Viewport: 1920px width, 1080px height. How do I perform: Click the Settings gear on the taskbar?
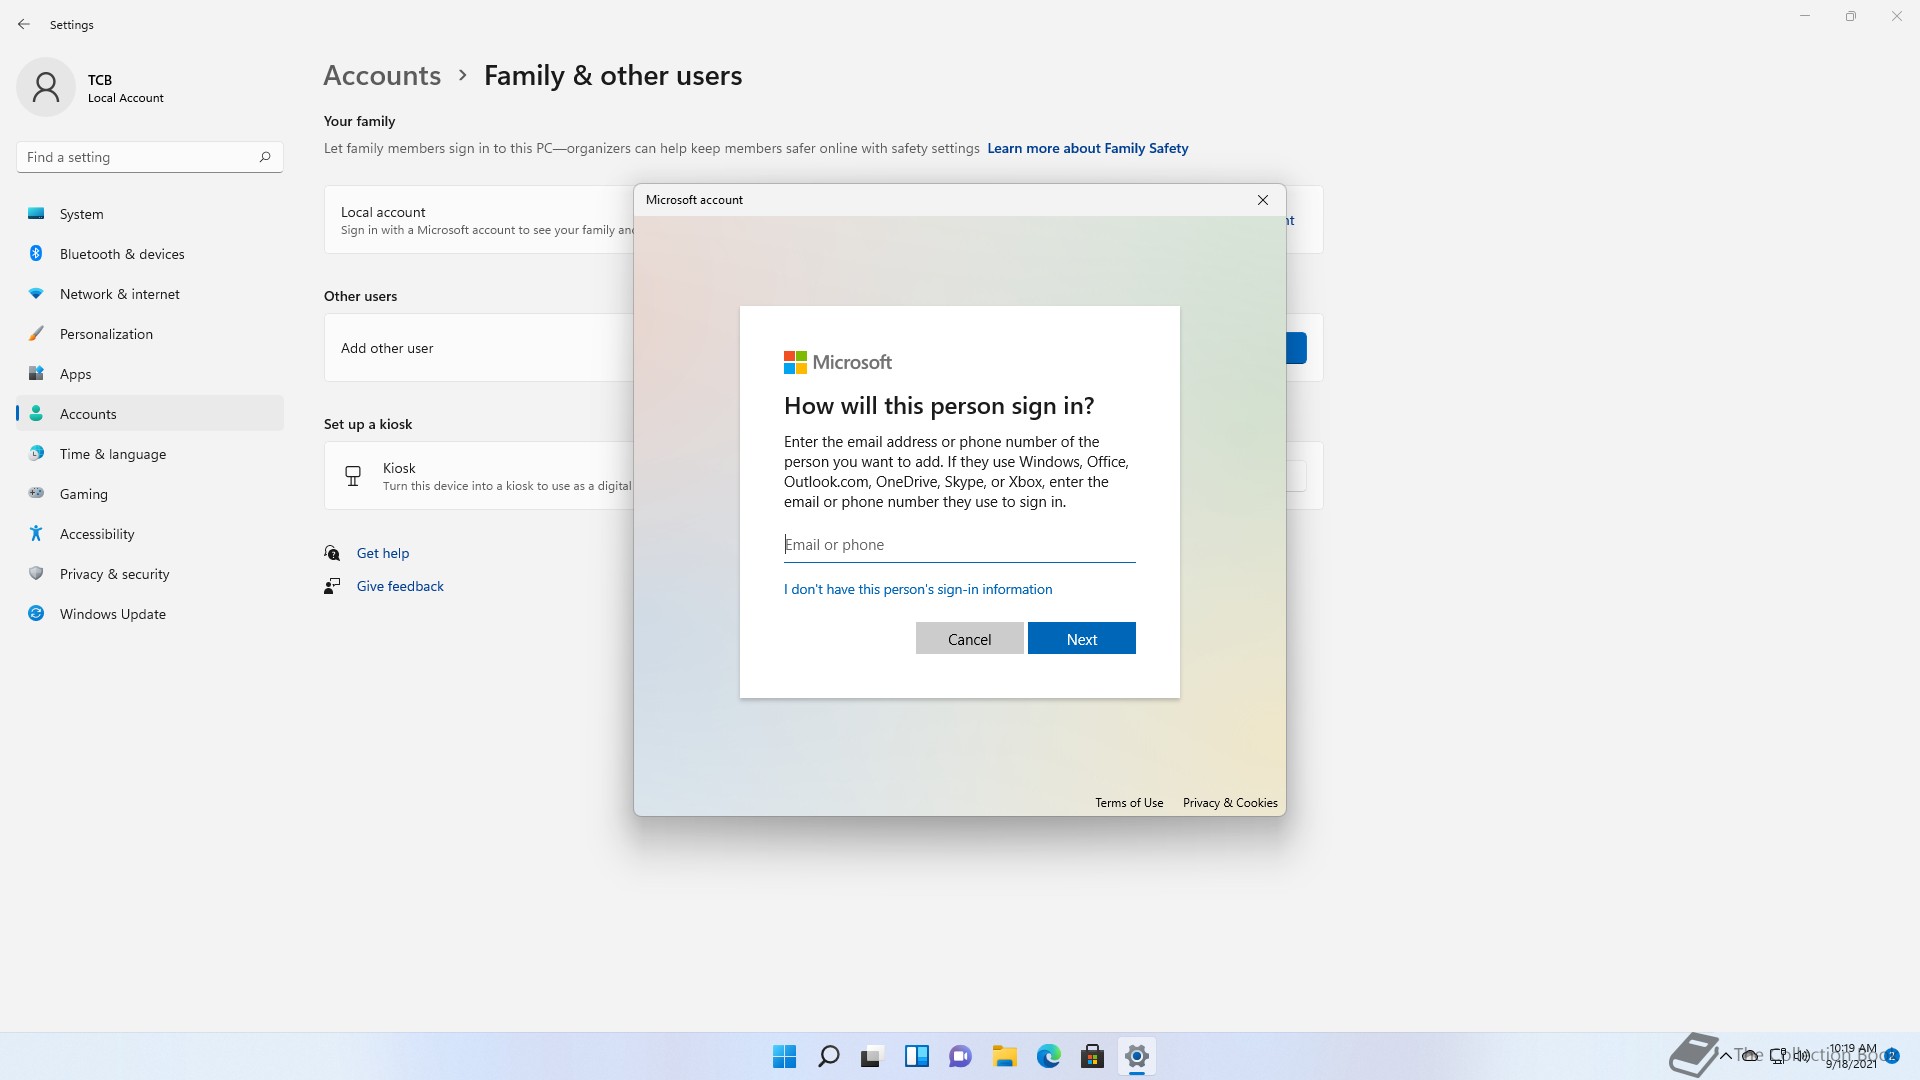click(x=1136, y=1056)
